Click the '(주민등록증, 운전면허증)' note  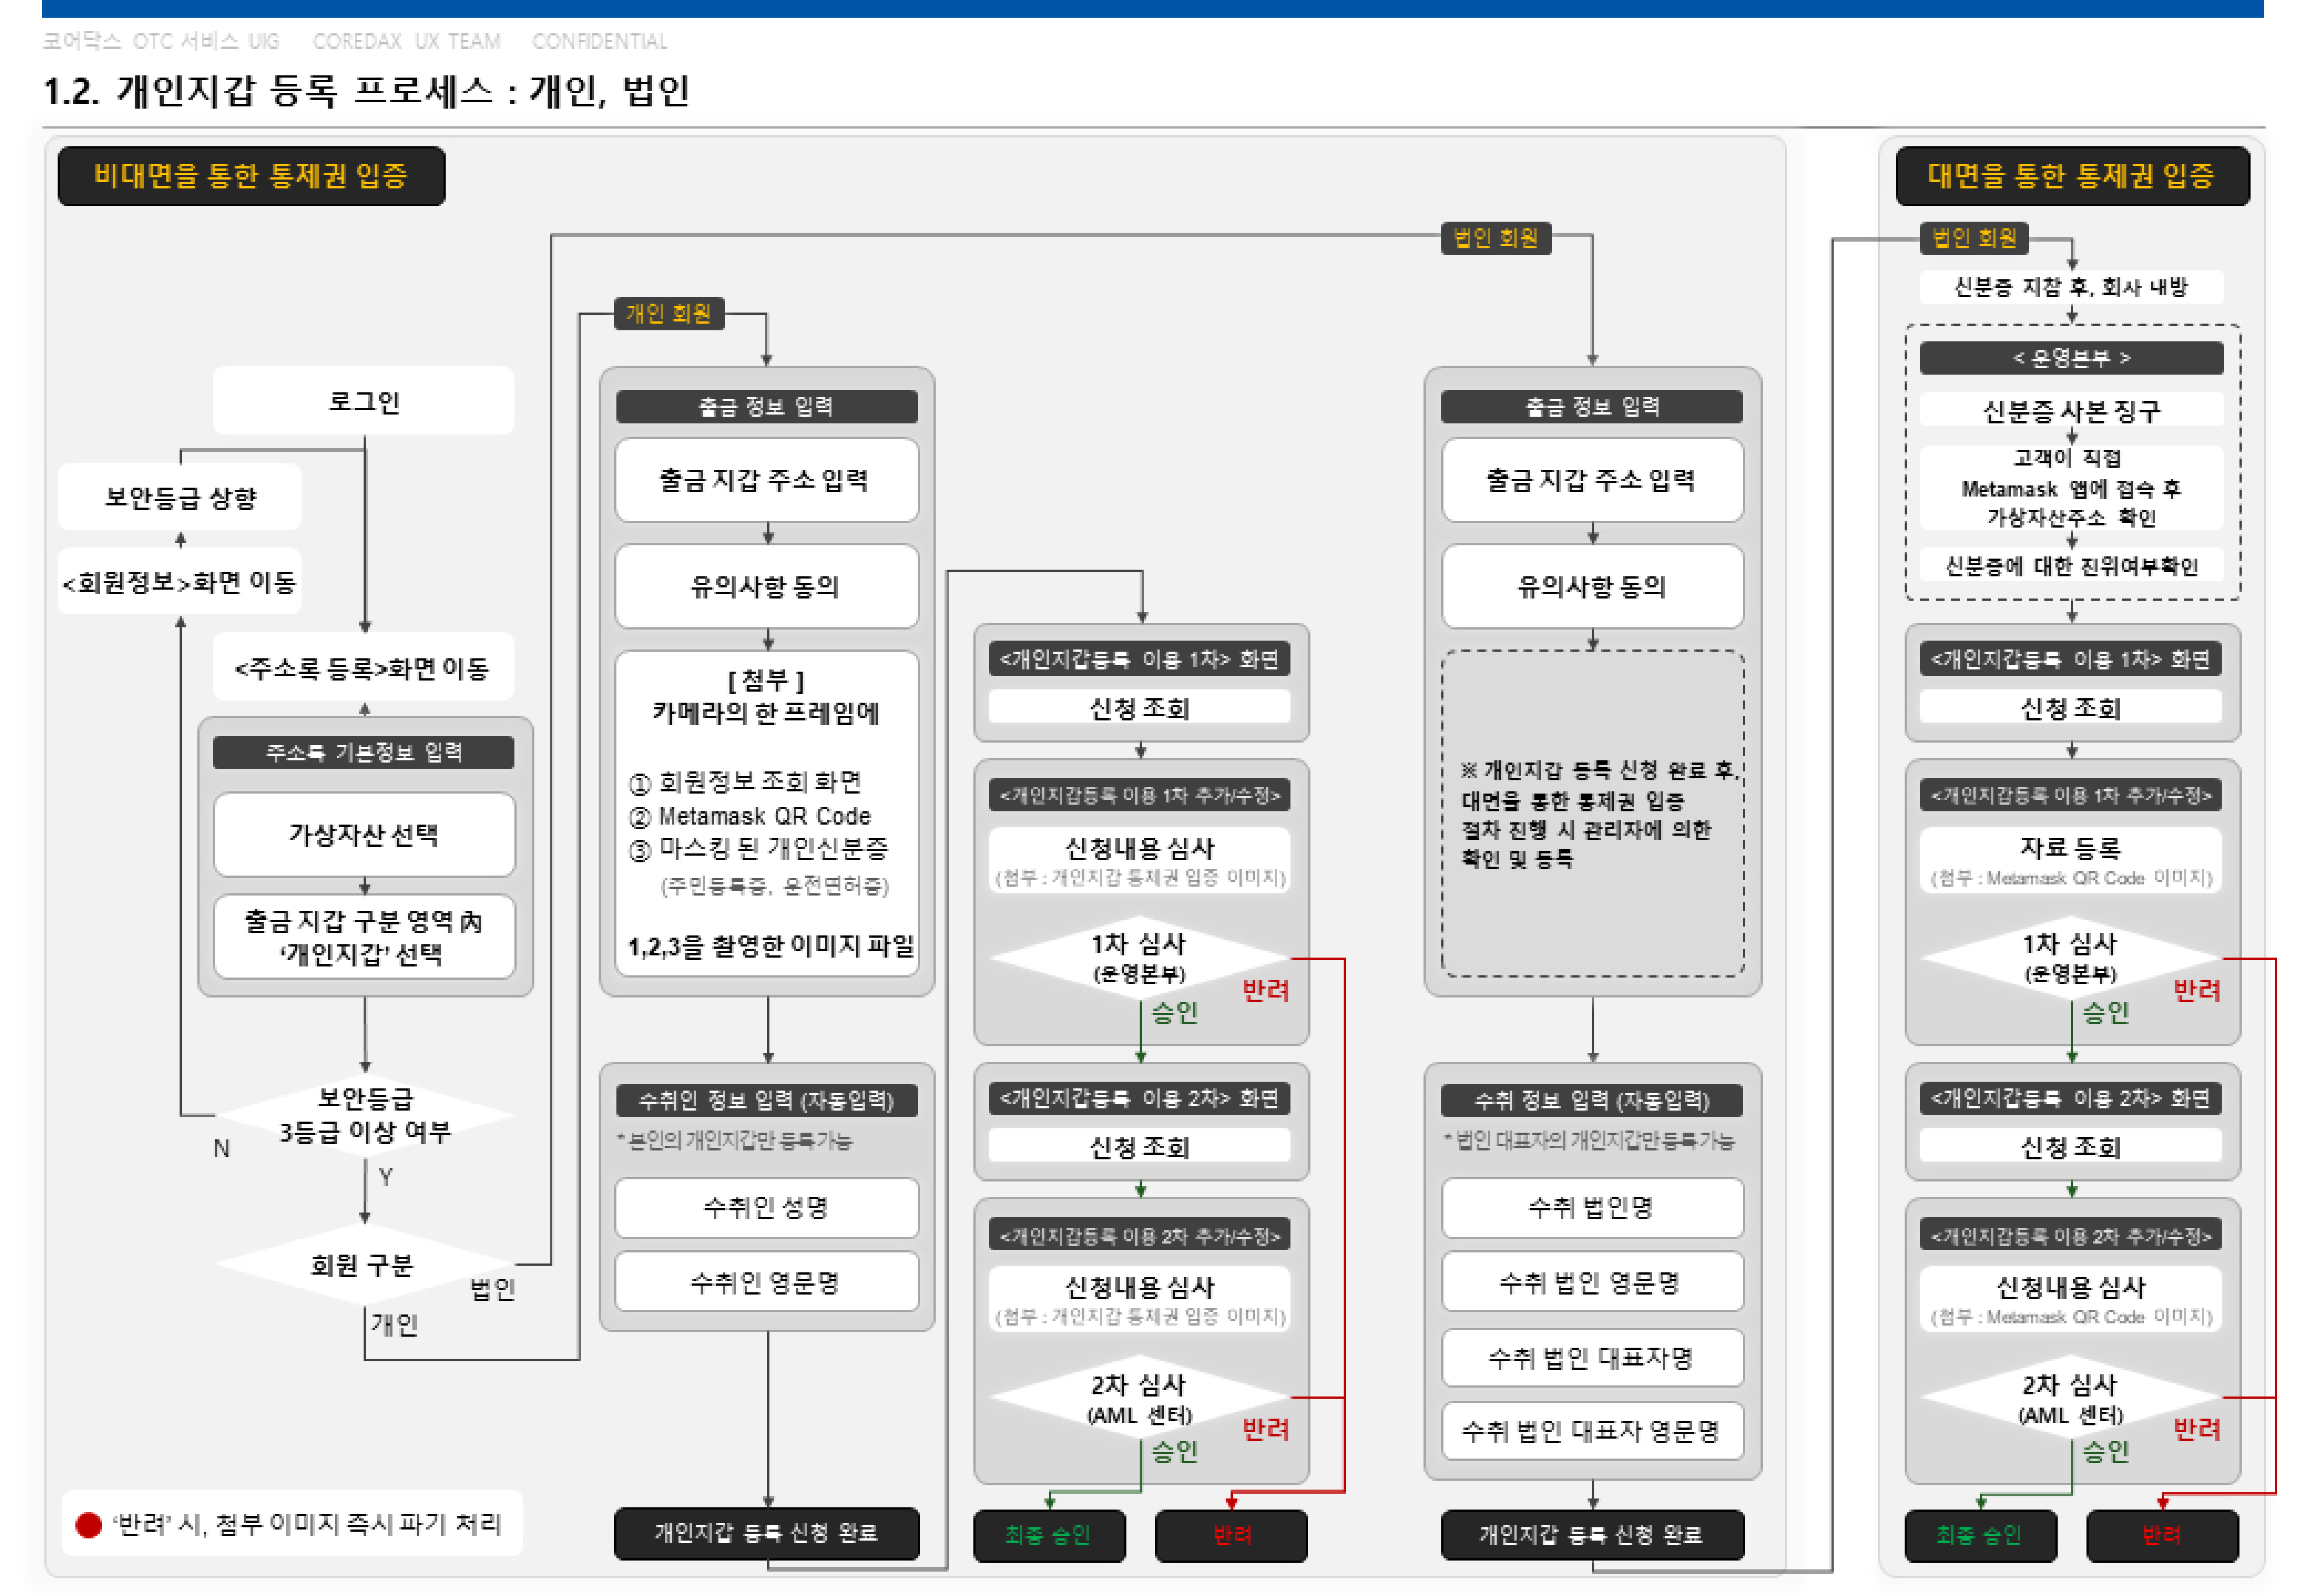click(775, 885)
